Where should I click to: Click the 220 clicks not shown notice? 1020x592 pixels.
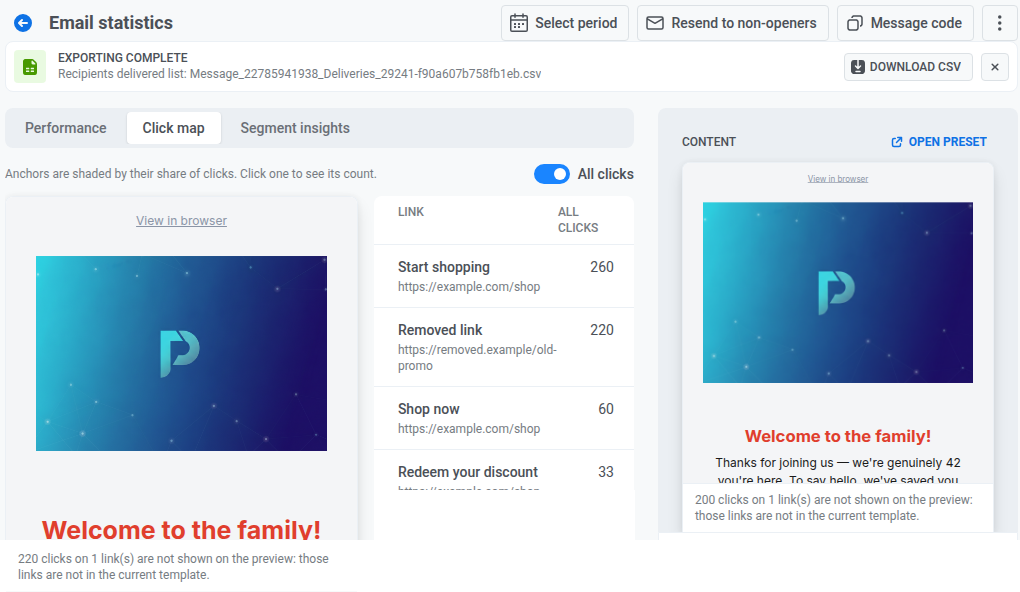173,567
